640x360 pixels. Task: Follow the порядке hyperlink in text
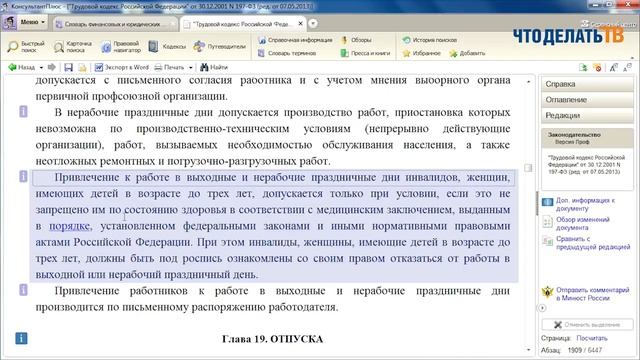69,226
